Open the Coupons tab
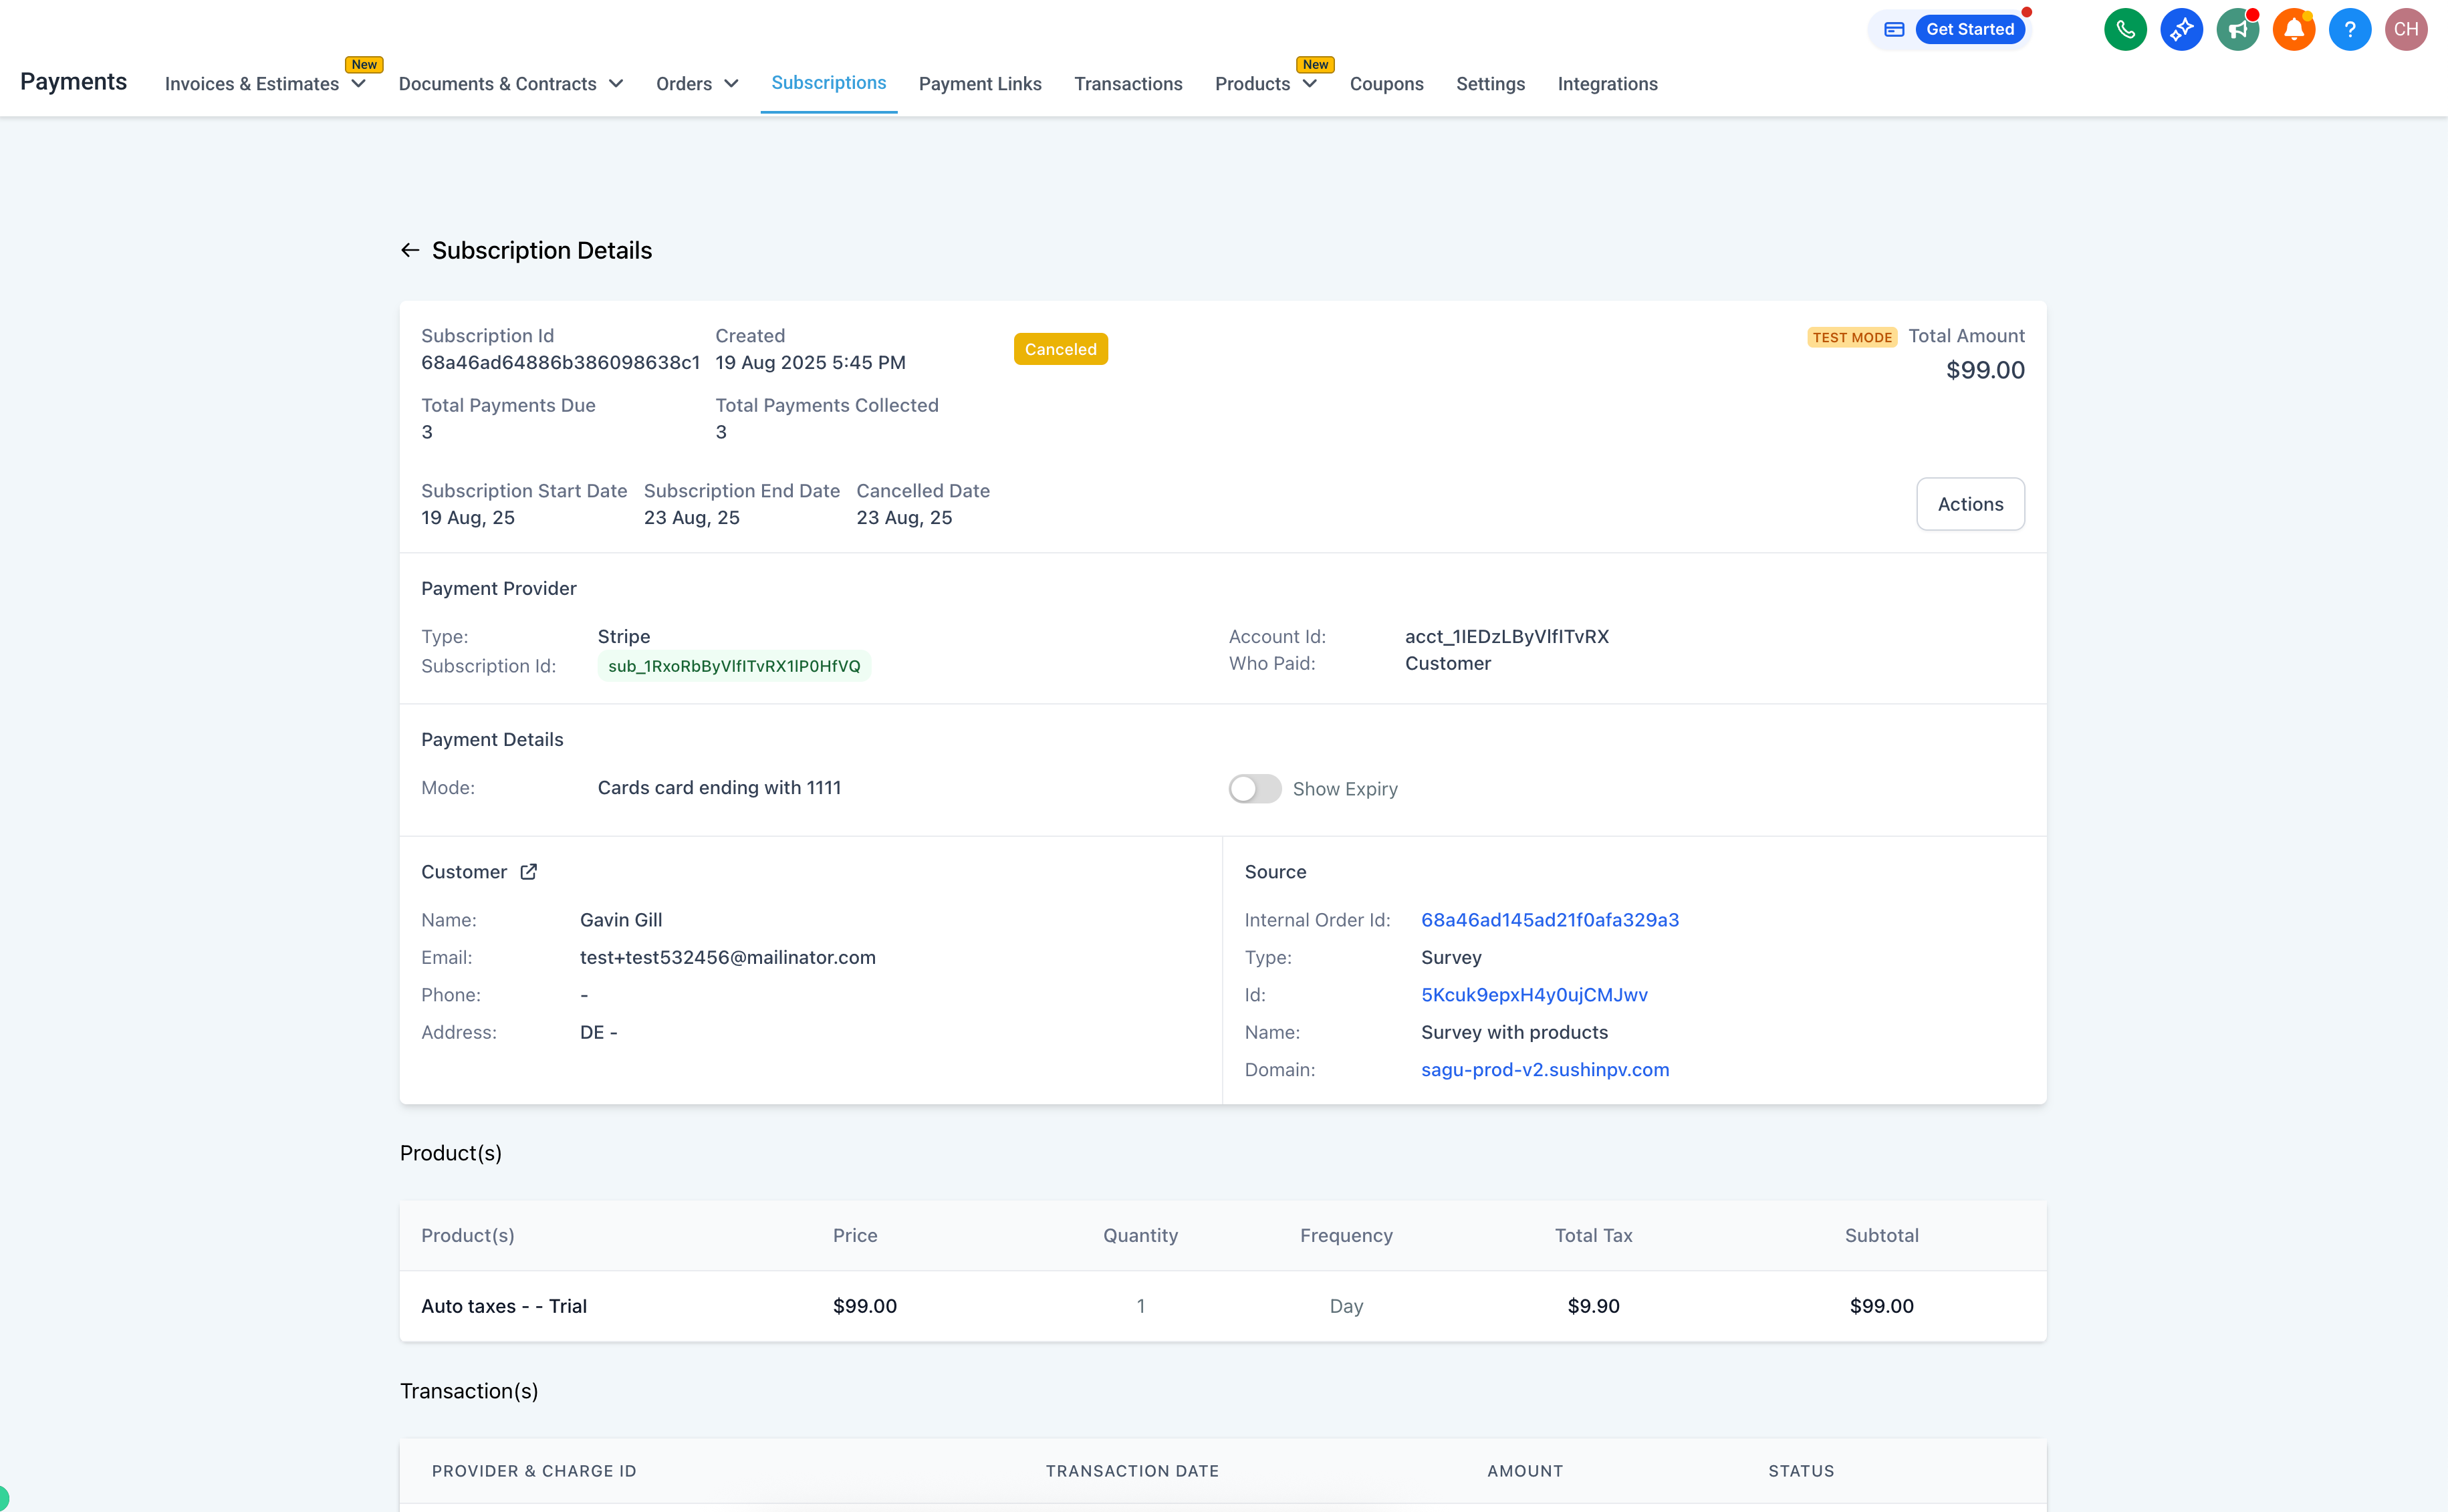Screen dimensions: 2448x1512 [x=1386, y=84]
